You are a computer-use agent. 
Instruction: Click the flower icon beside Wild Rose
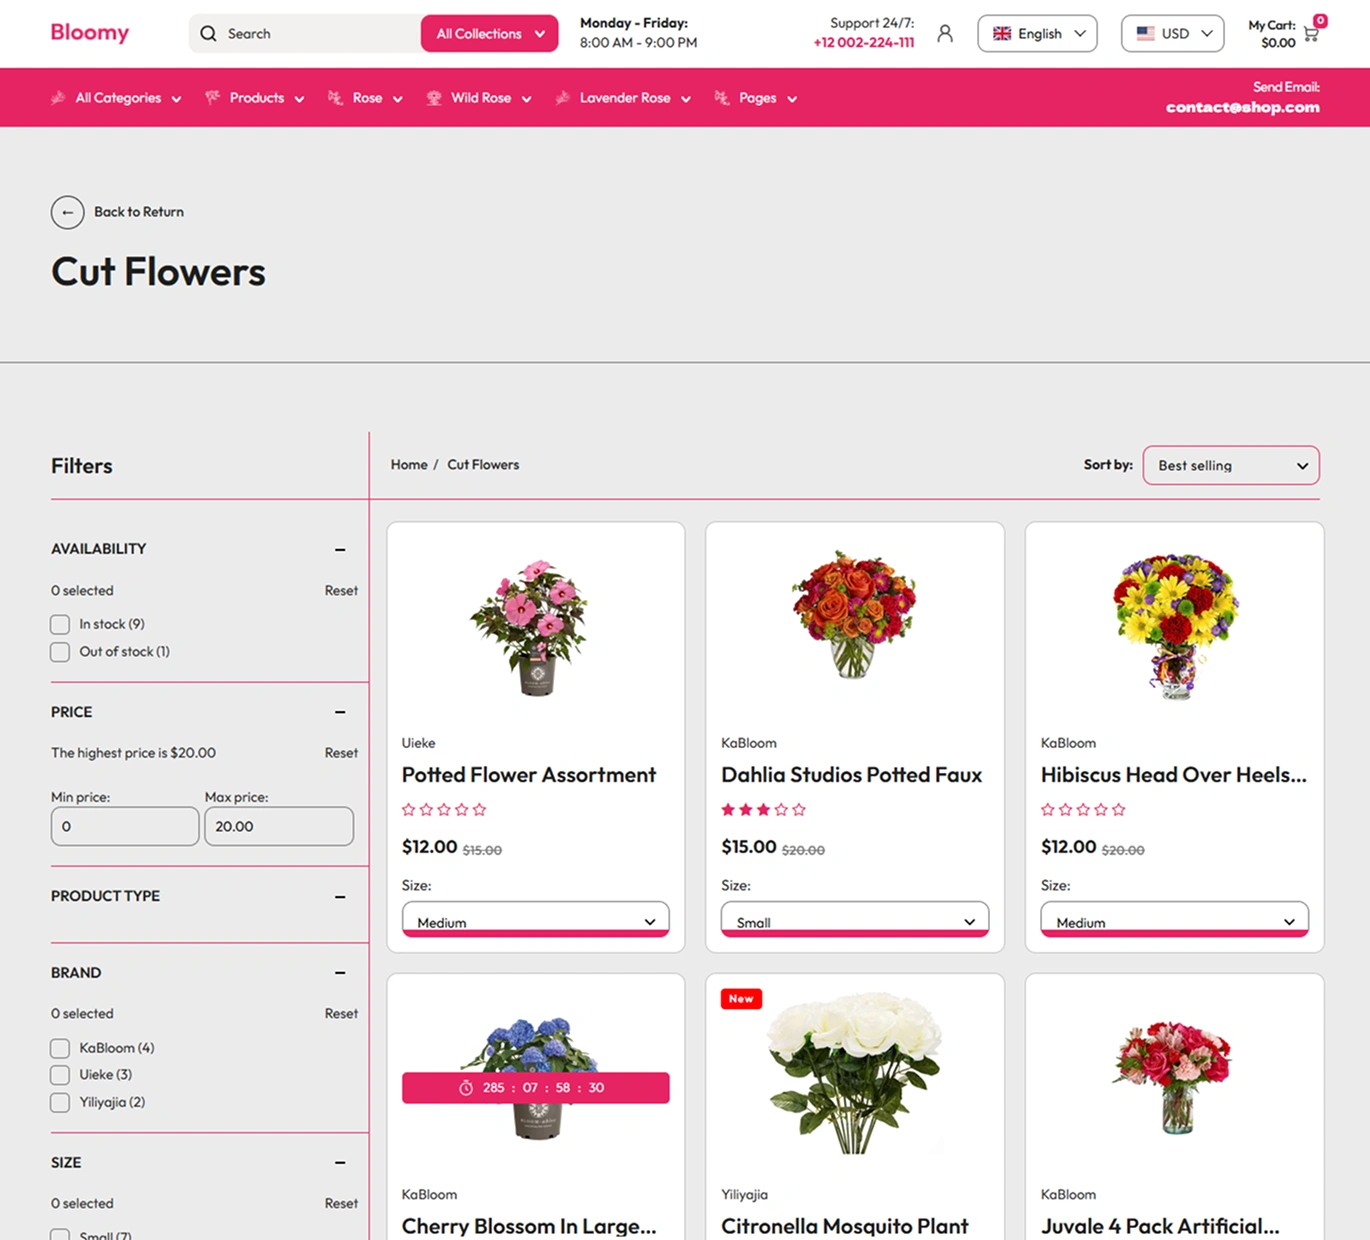tap(434, 98)
